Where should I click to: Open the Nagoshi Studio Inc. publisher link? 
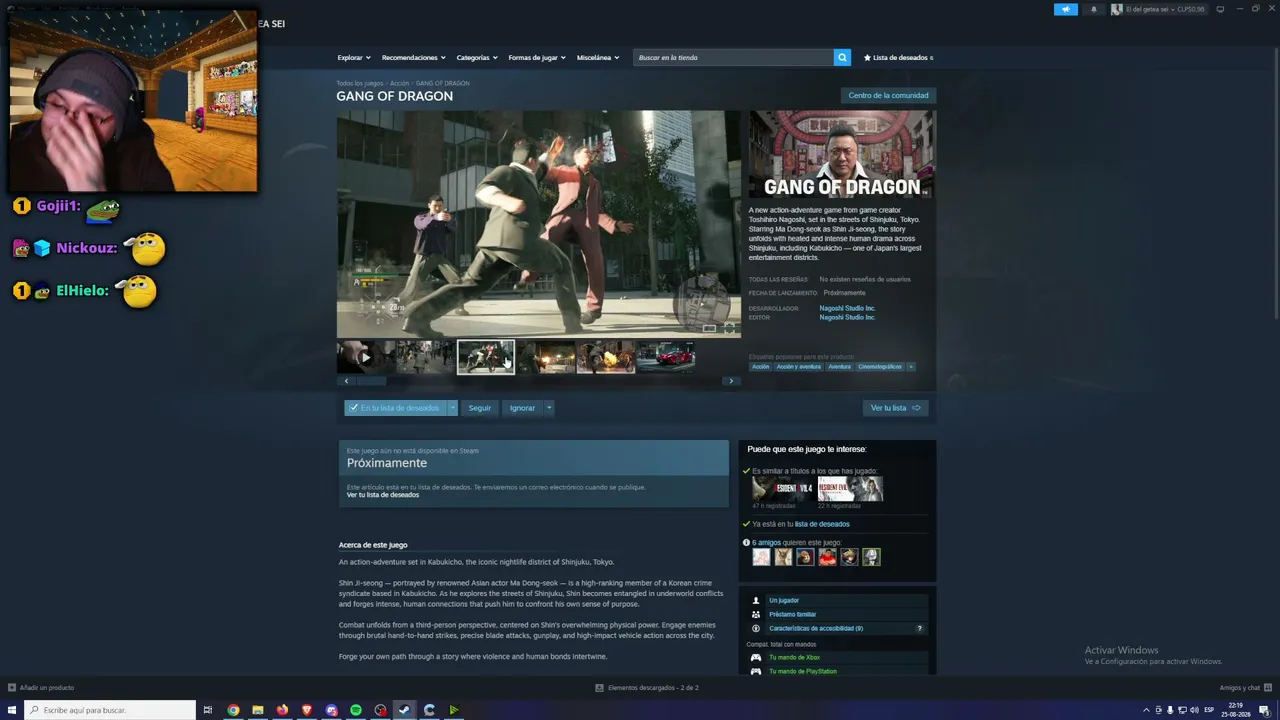pos(847,317)
